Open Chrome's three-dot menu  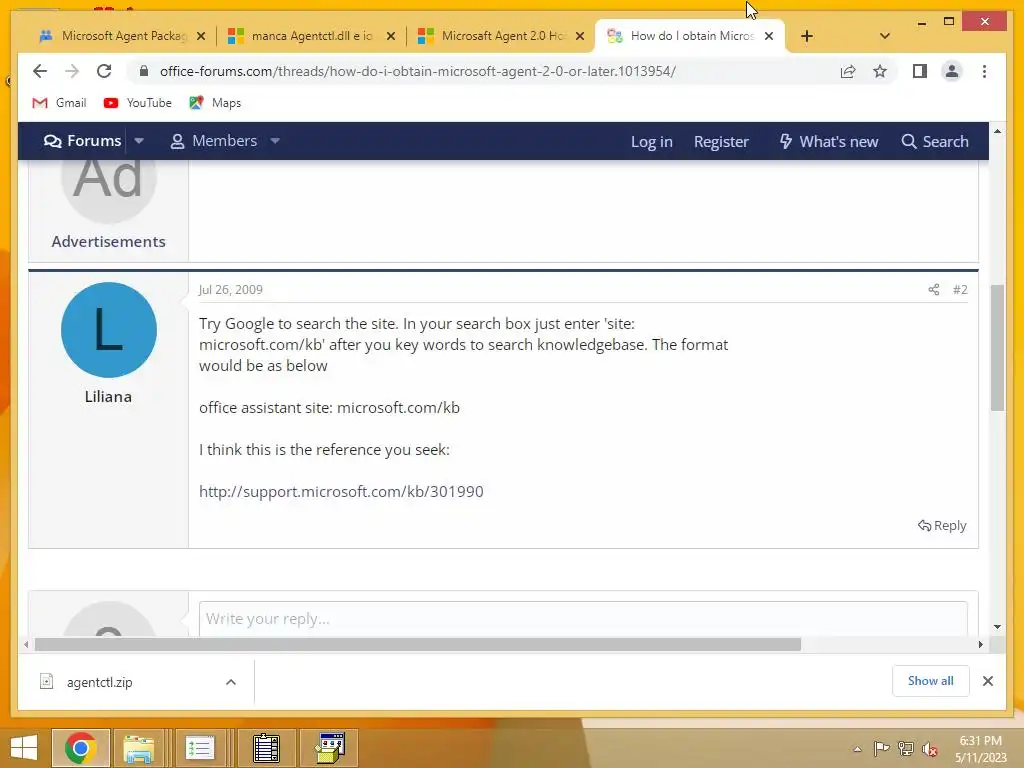click(984, 71)
